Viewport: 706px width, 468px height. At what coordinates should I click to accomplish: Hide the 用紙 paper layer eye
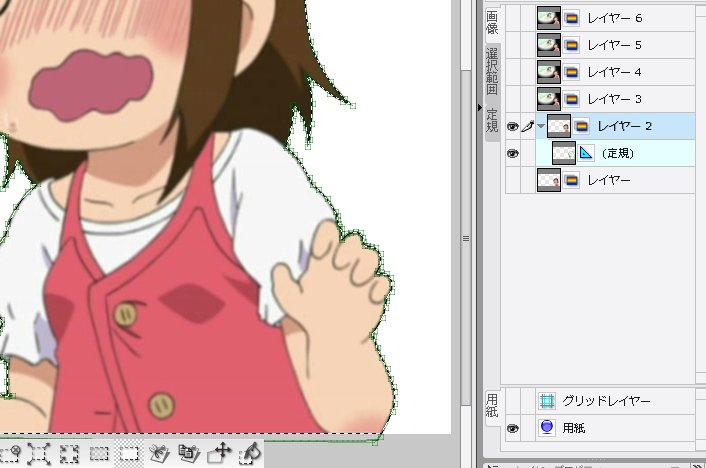coord(513,428)
